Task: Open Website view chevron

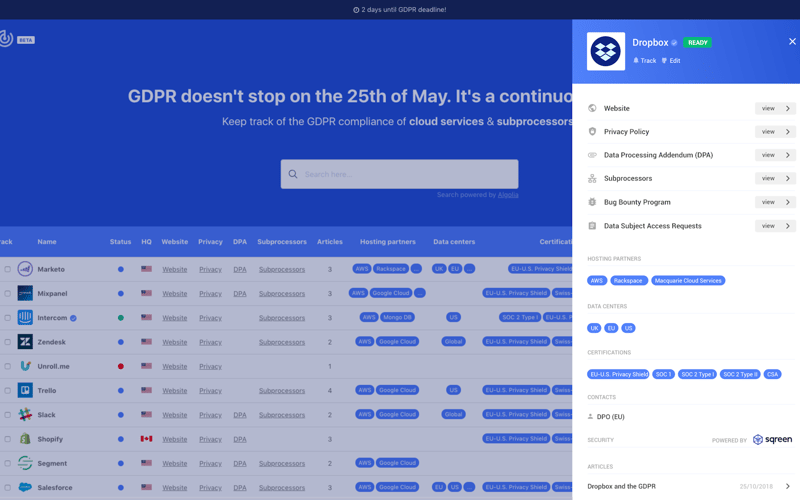Action: click(788, 108)
